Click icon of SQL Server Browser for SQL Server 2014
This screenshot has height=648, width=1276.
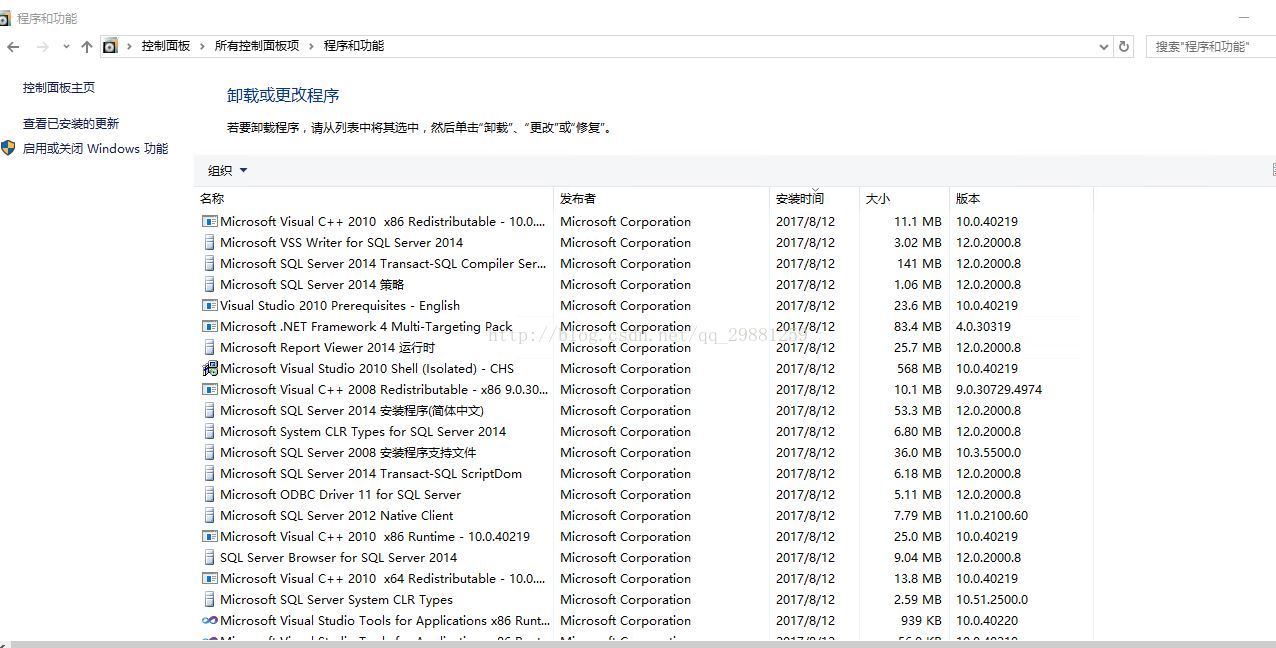[210, 558]
